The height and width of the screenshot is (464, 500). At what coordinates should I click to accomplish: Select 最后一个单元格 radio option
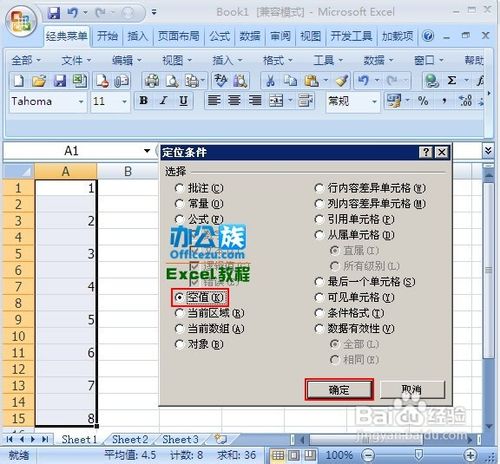point(365,282)
